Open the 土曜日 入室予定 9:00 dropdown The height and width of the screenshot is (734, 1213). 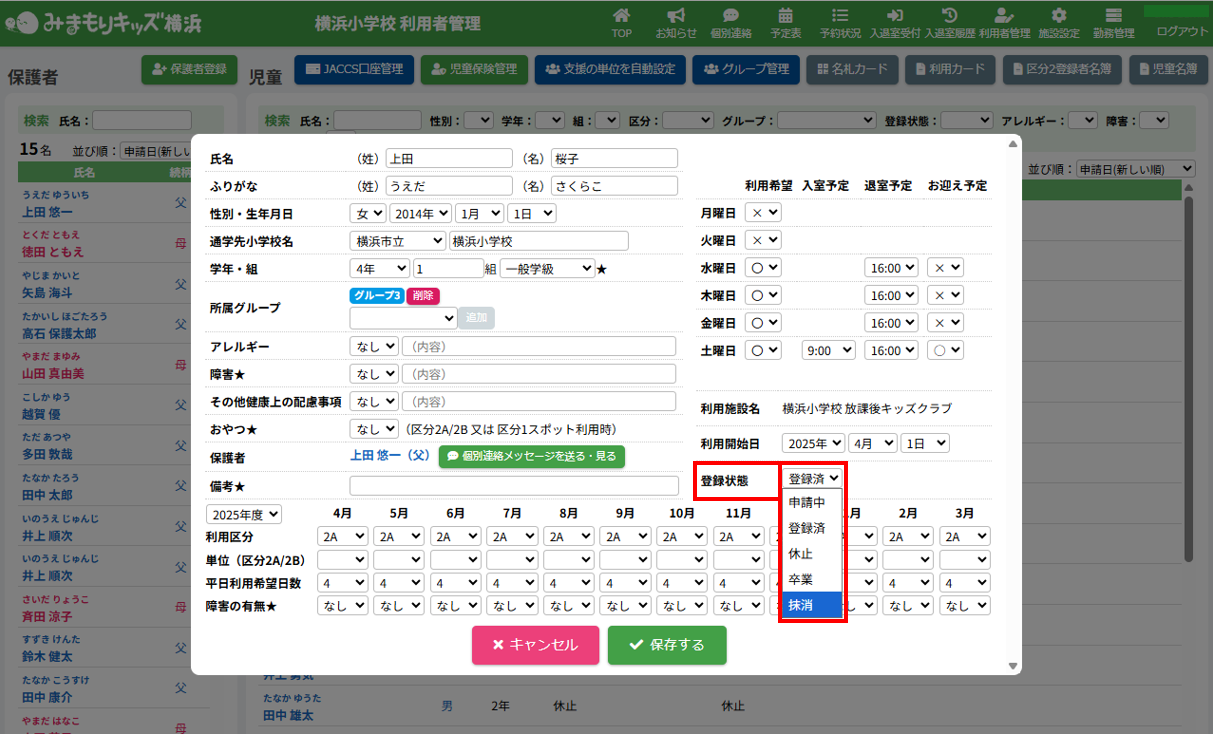[x=829, y=351]
